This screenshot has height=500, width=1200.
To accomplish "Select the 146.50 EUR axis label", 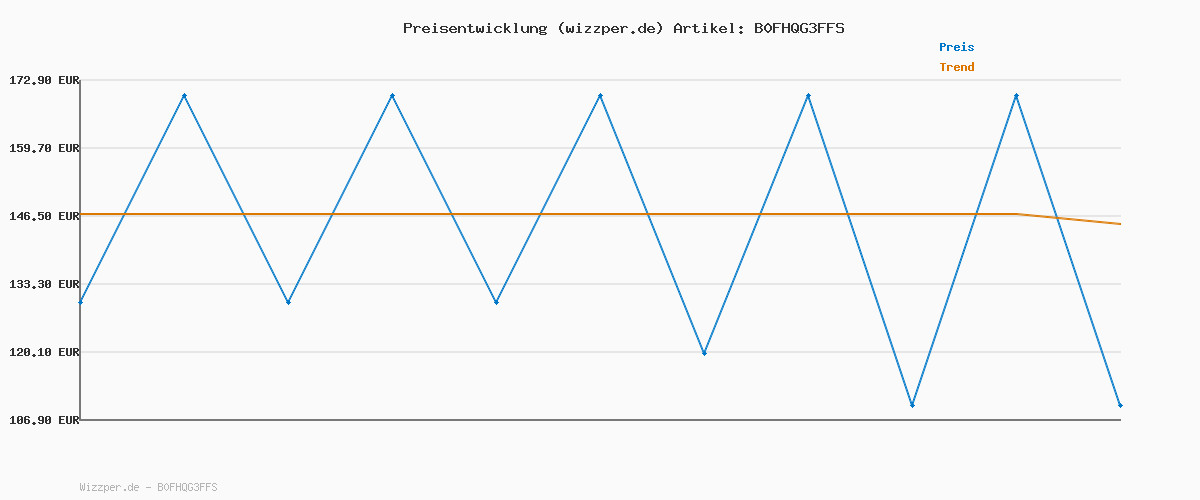I will pos(43,216).
